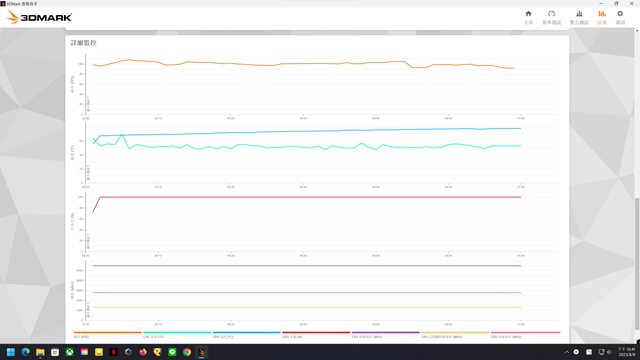640x360 pixels.
Task: Toggle the purple CPU clock legend entry
Action: 385,334
